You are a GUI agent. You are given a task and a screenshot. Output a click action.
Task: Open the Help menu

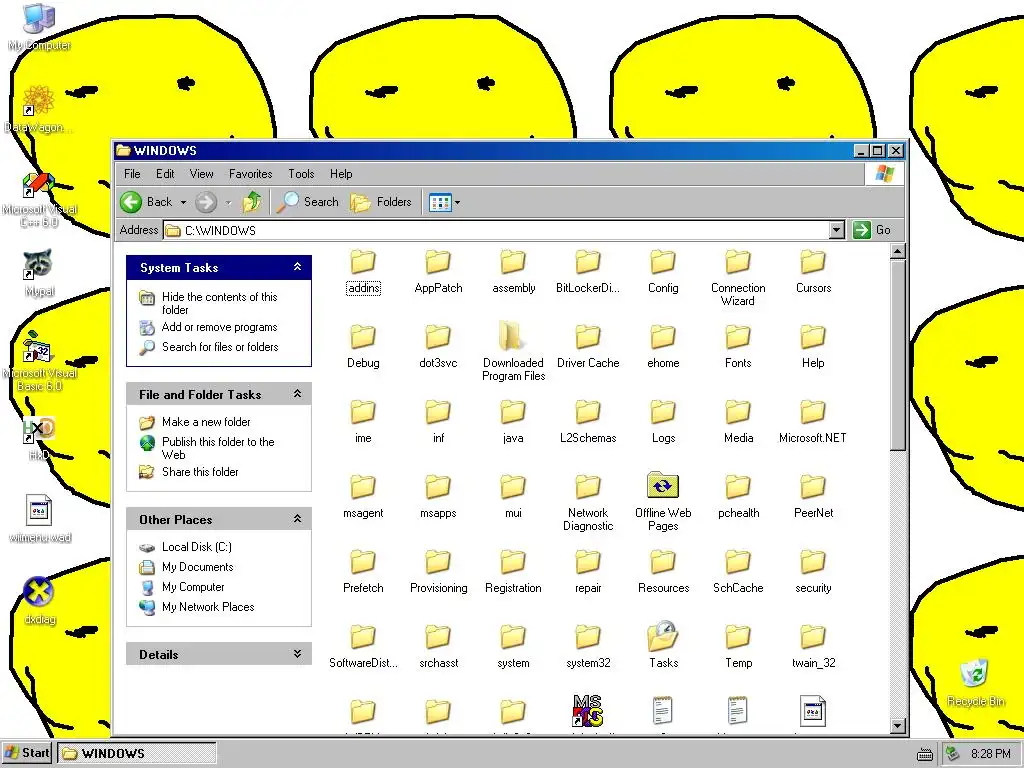tap(341, 174)
